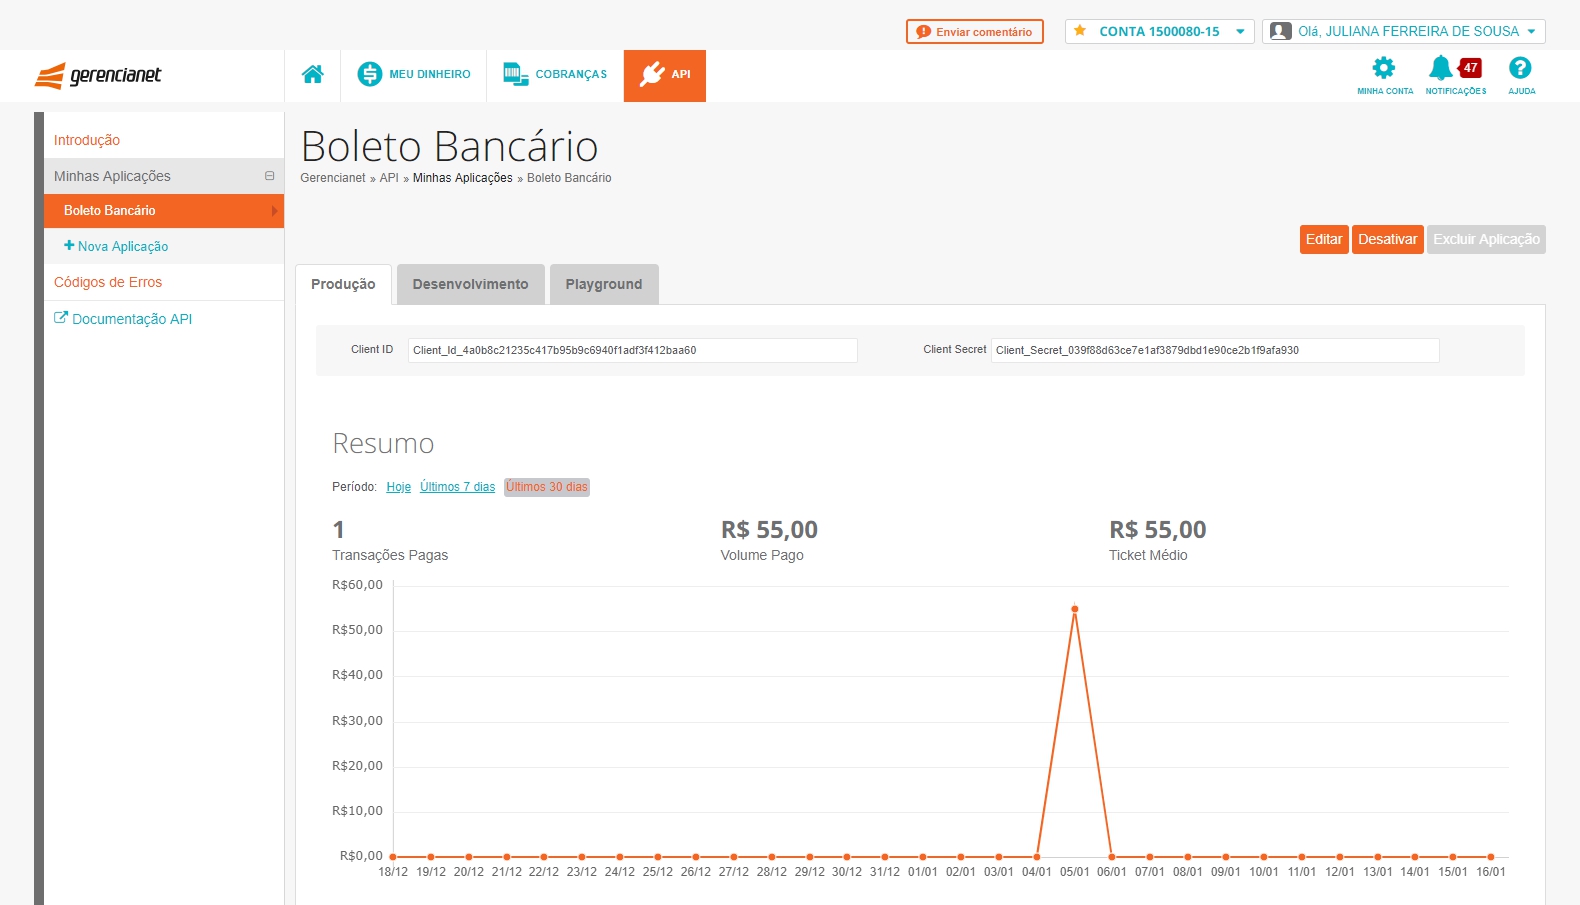Screen dimensions: 1580x905
Task: Select Boleto Bancário in the sidebar
Action: [164, 211]
